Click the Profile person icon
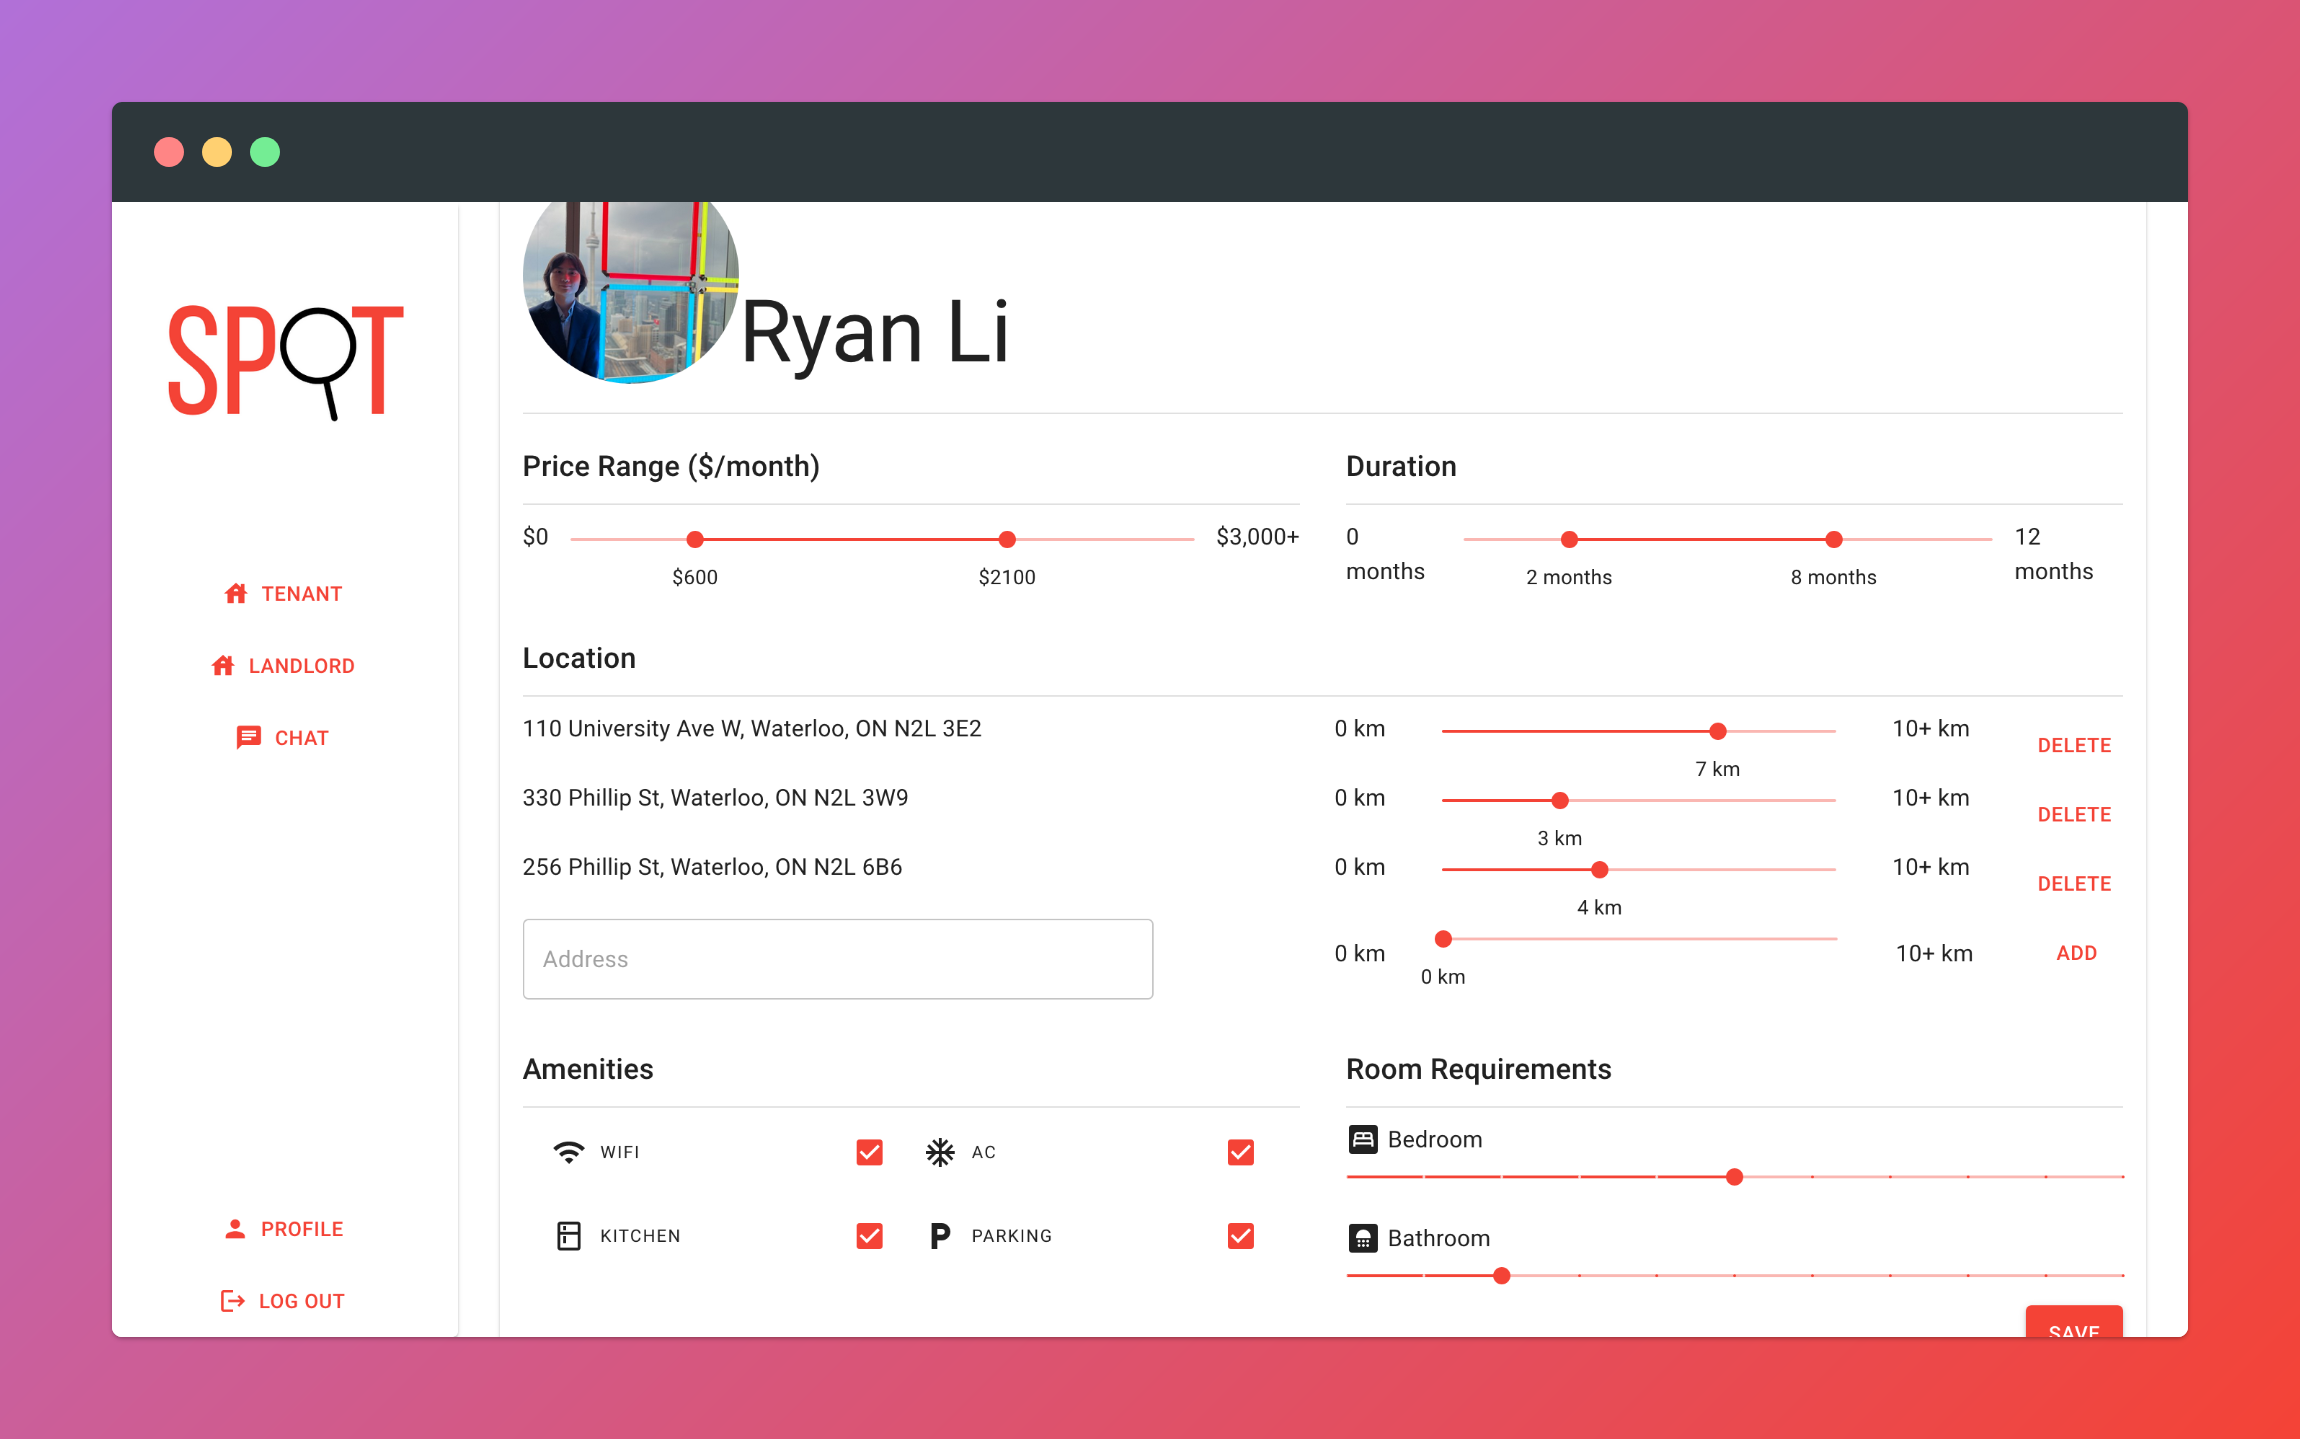 tap(235, 1229)
